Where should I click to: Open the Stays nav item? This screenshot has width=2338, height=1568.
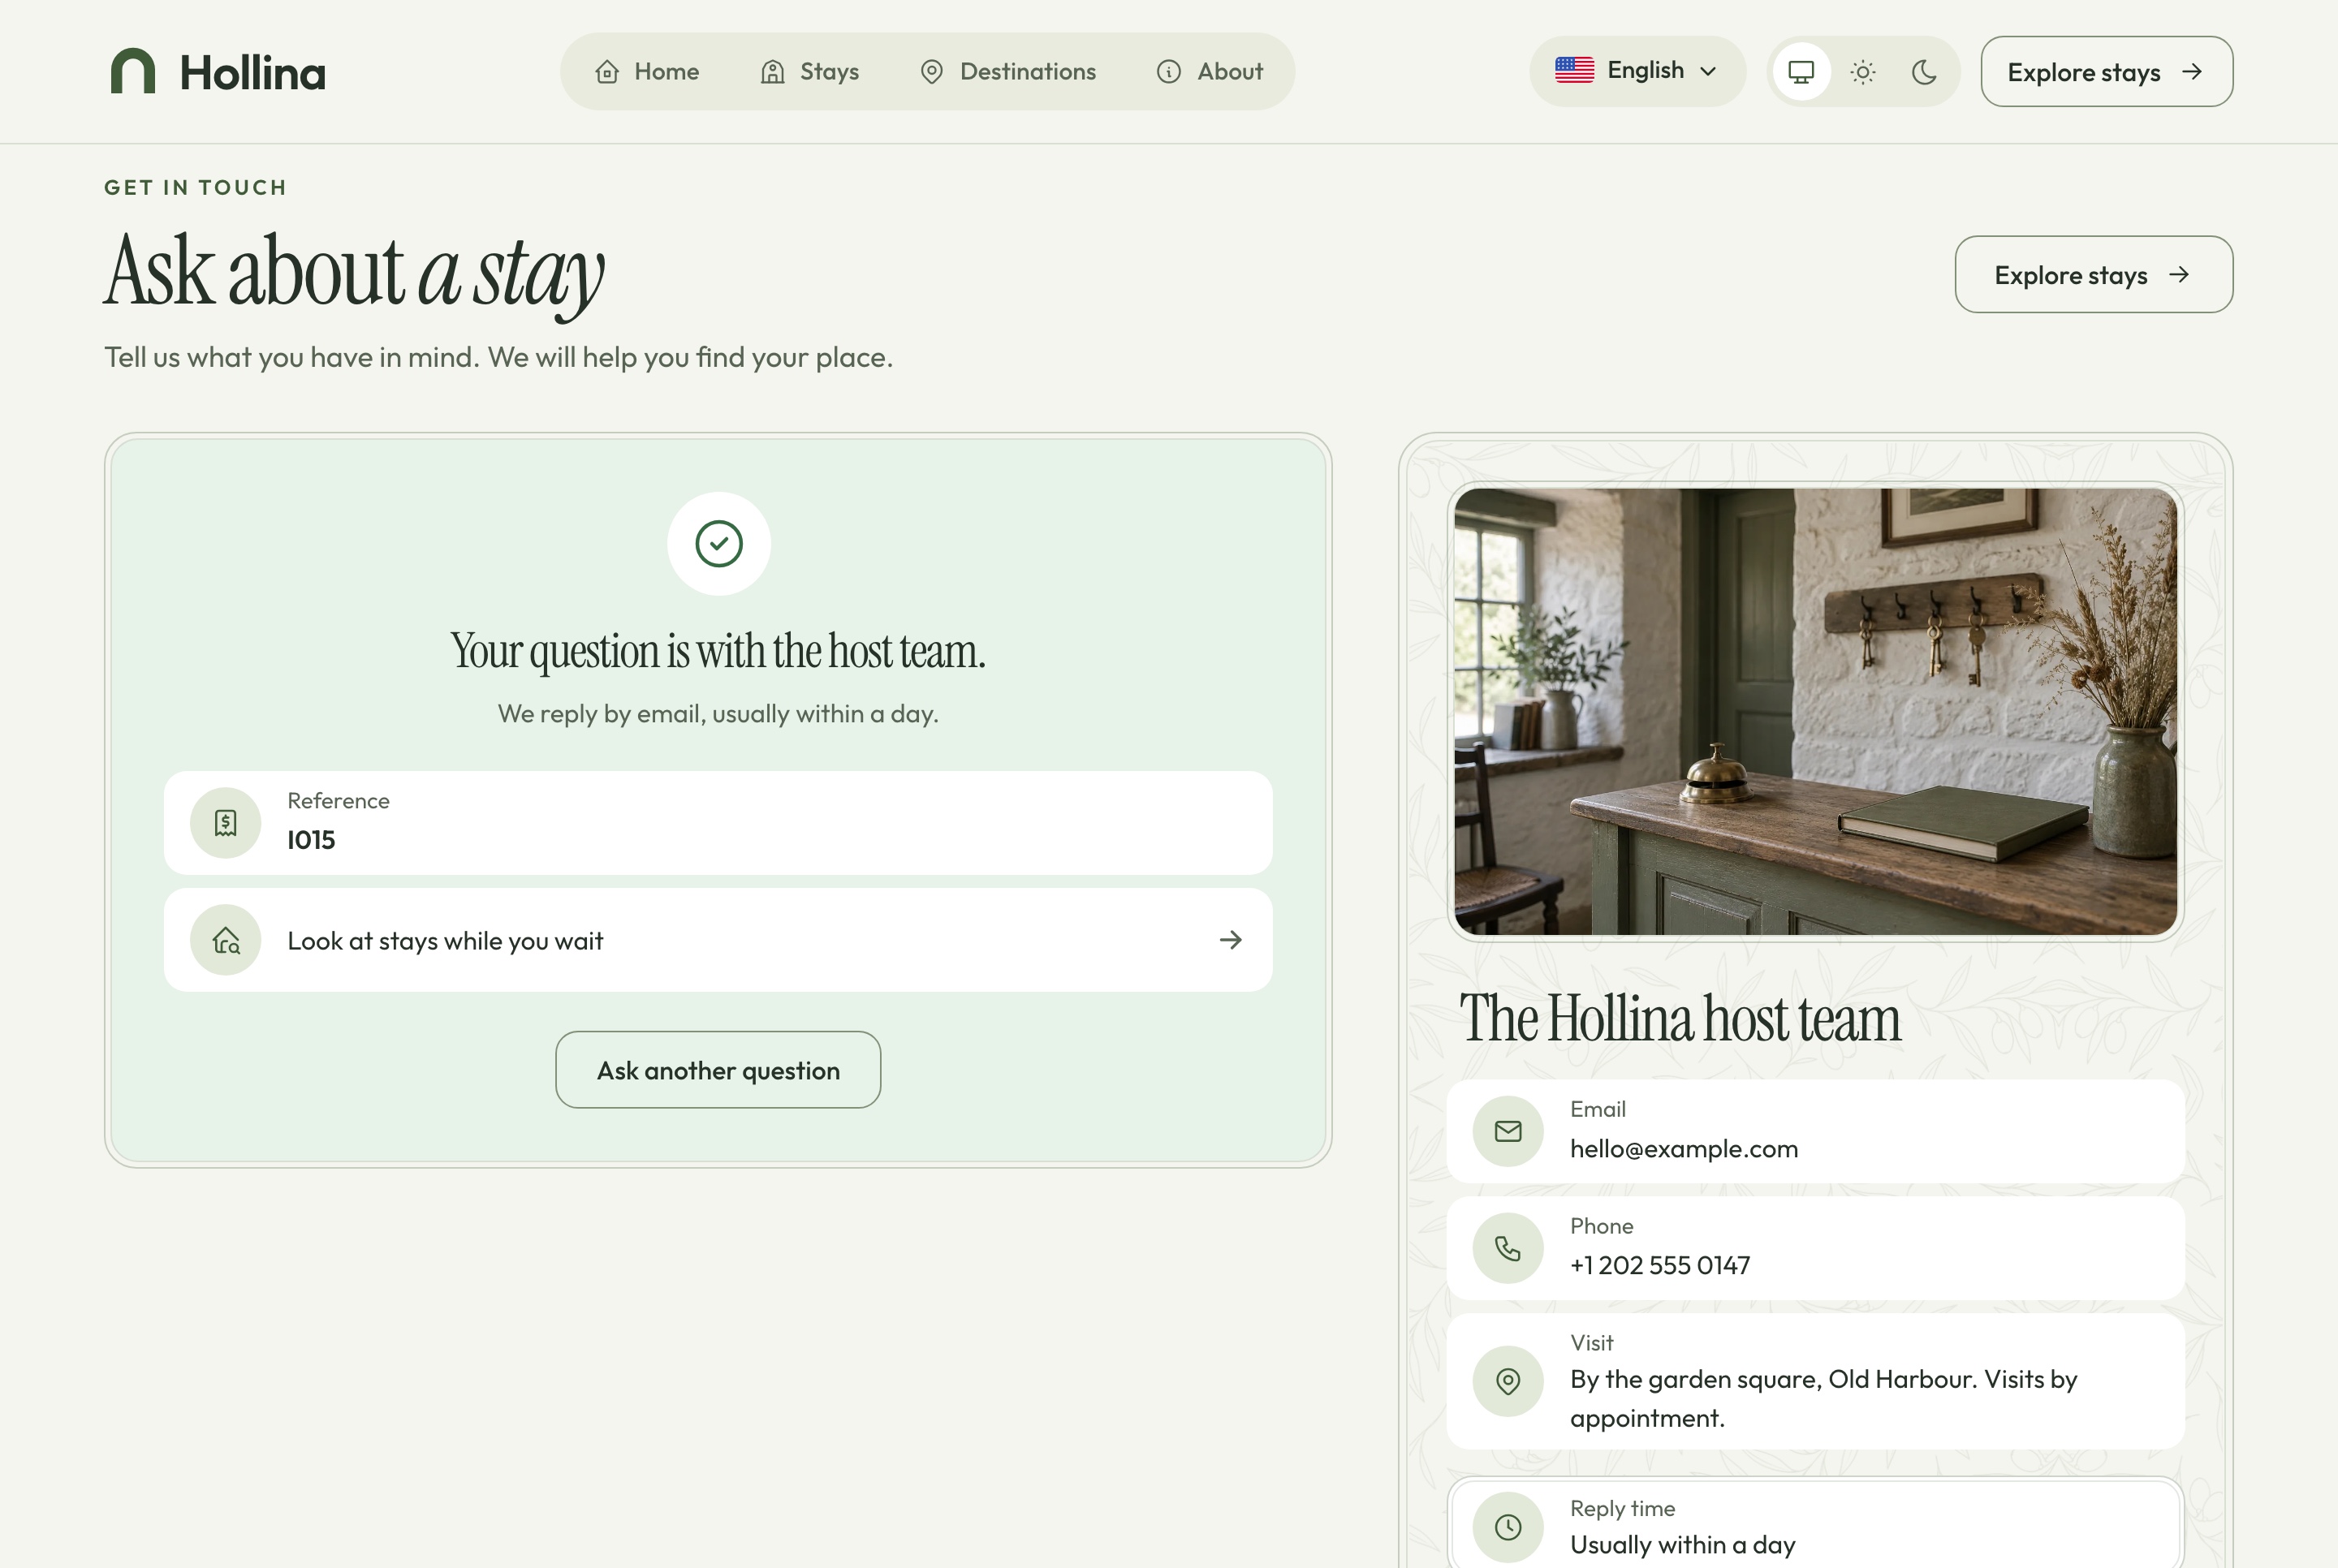pos(810,72)
